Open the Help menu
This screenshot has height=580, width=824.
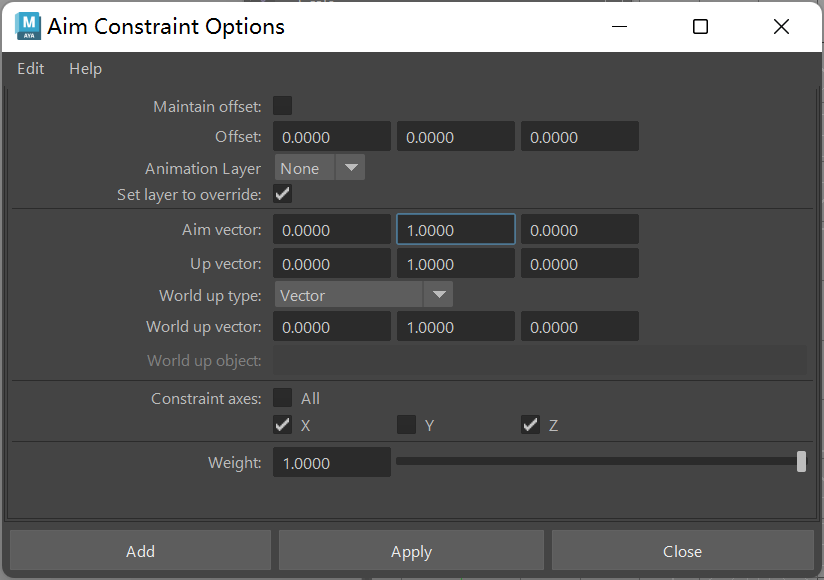tap(85, 69)
